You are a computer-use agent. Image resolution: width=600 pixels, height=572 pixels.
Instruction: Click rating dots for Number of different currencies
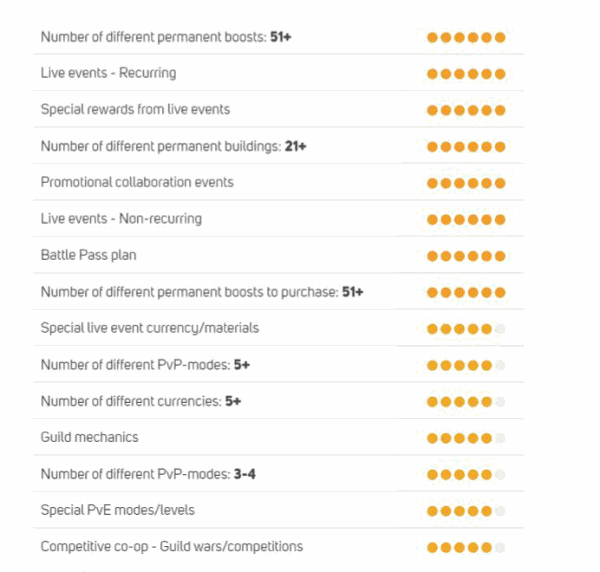pyautogui.click(x=466, y=402)
